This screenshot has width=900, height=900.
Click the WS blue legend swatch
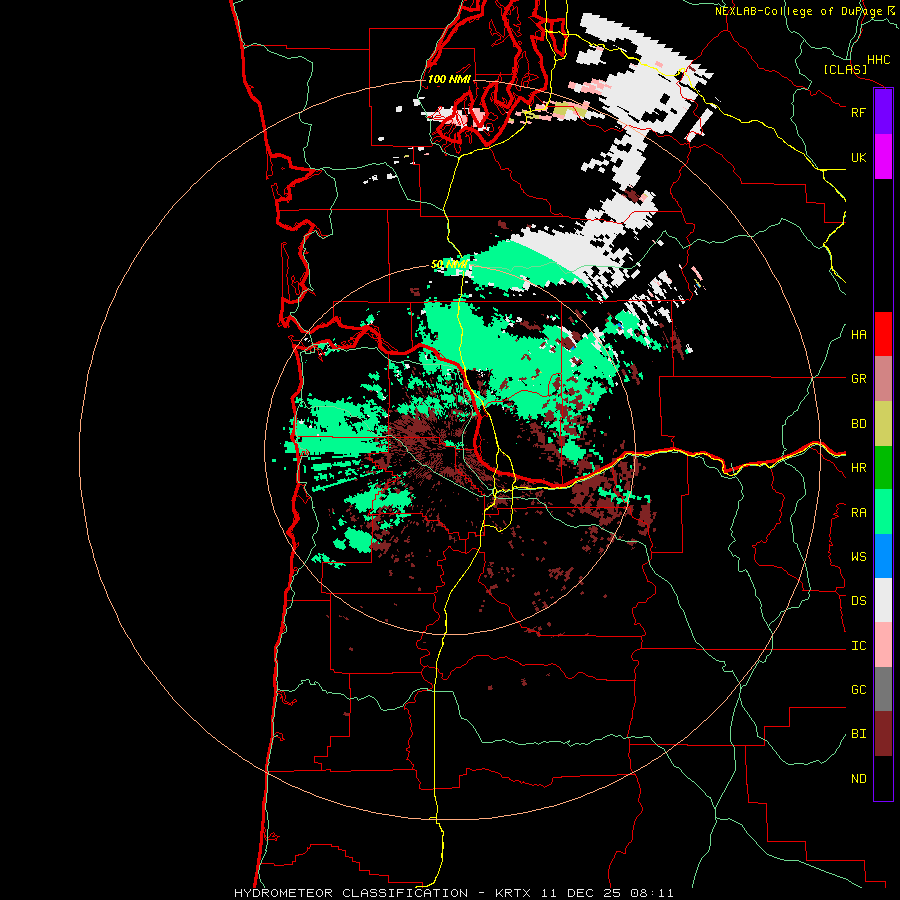coord(883,556)
